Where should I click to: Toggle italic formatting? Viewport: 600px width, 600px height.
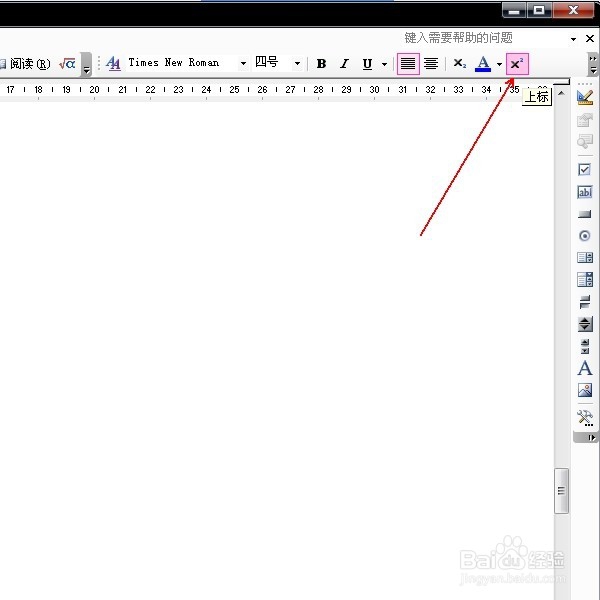coord(344,64)
